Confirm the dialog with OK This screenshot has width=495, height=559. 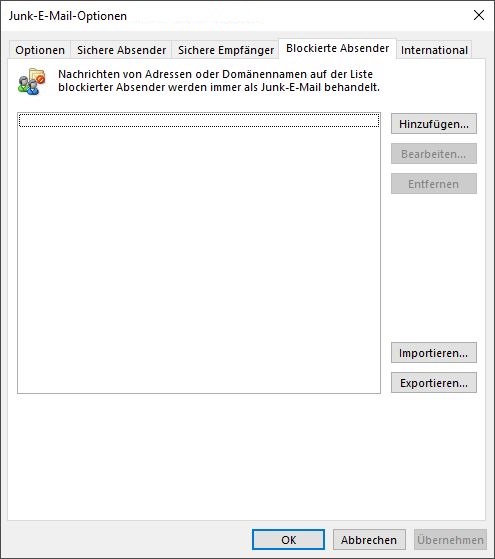(288, 540)
